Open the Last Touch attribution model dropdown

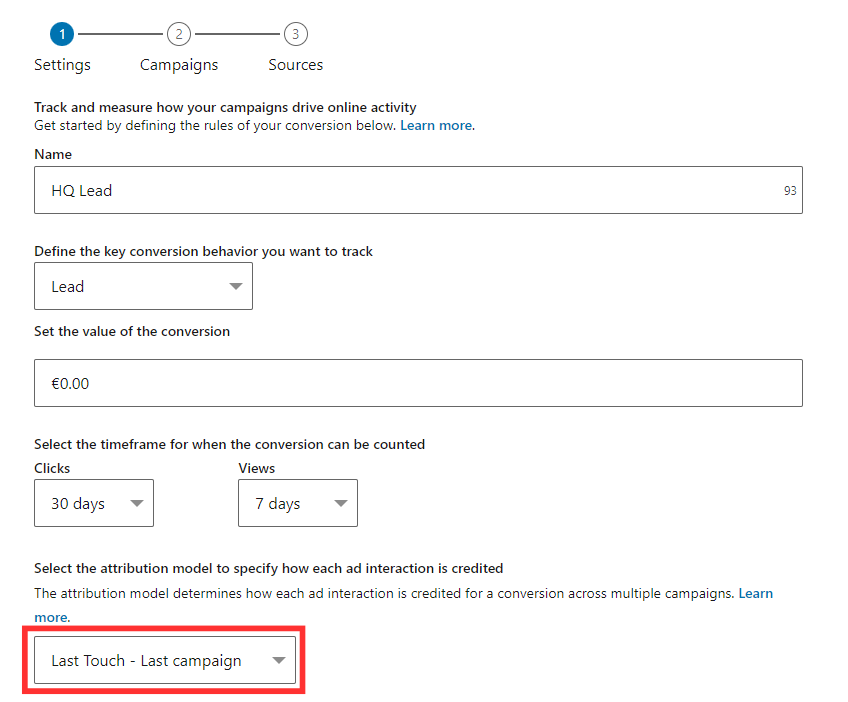point(165,660)
